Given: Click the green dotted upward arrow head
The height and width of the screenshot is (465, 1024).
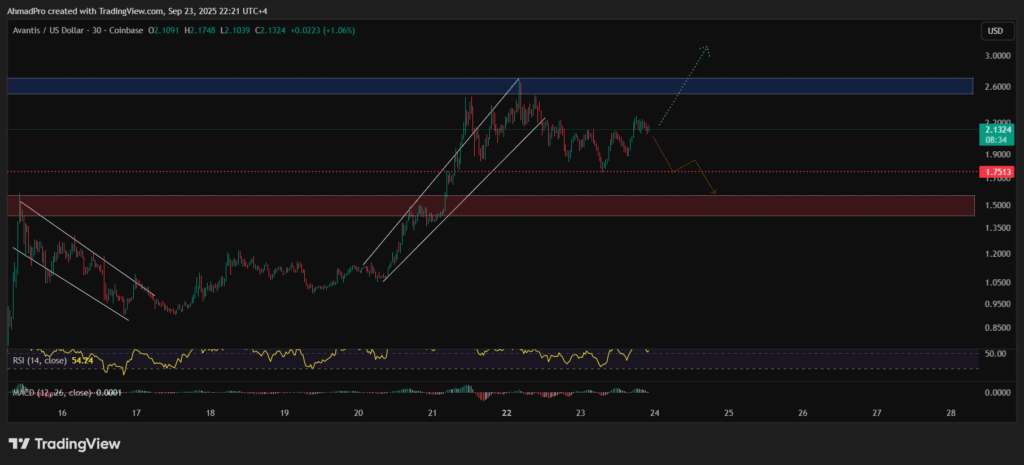Looking at the screenshot, I should click(x=706, y=47).
